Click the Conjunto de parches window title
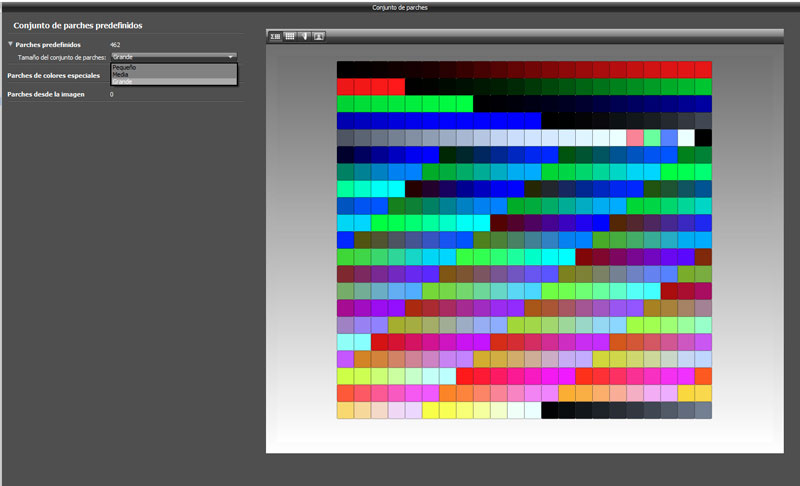 pyautogui.click(x=400, y=5)
